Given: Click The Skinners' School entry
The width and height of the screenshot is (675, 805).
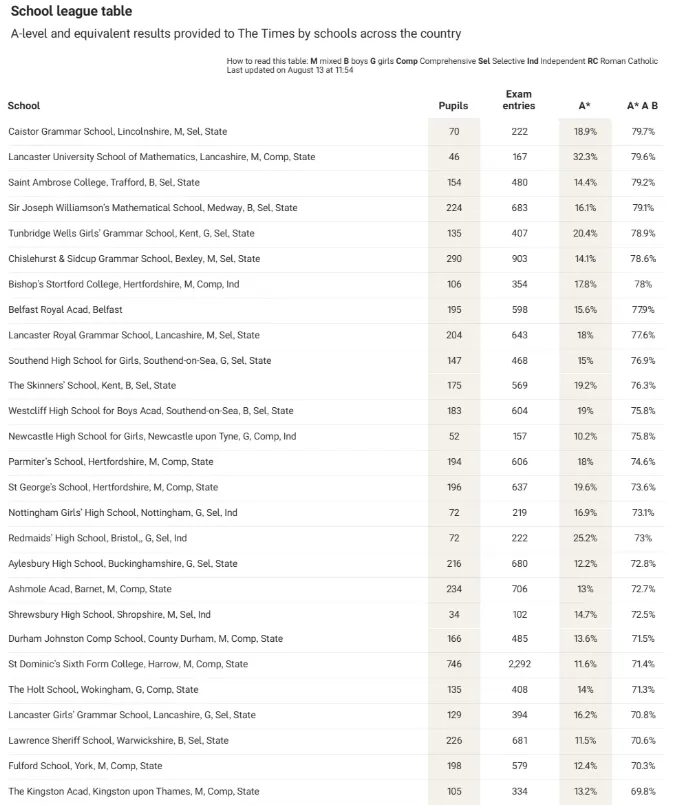Looking at the screenshot, I should [x=92, y=386].
